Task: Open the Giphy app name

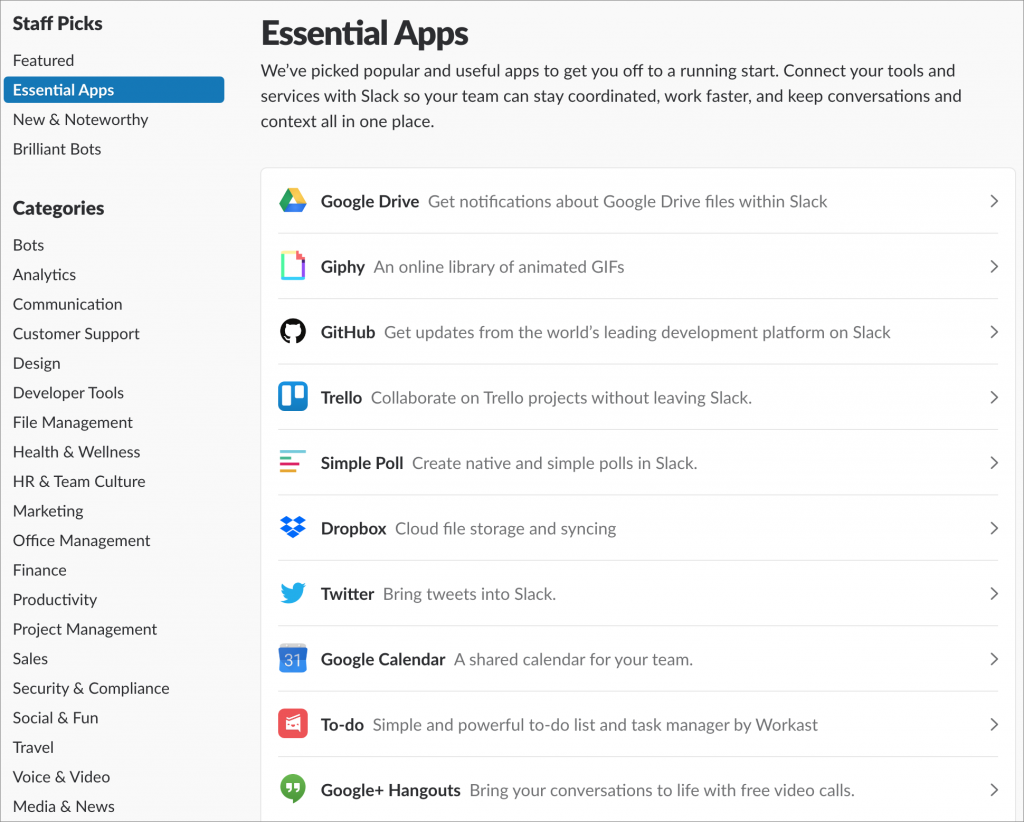Action: (x=342, y=267)
